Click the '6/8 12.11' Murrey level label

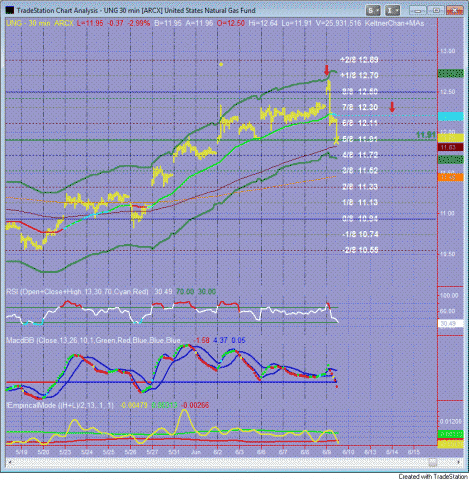(x=360, y=123)
